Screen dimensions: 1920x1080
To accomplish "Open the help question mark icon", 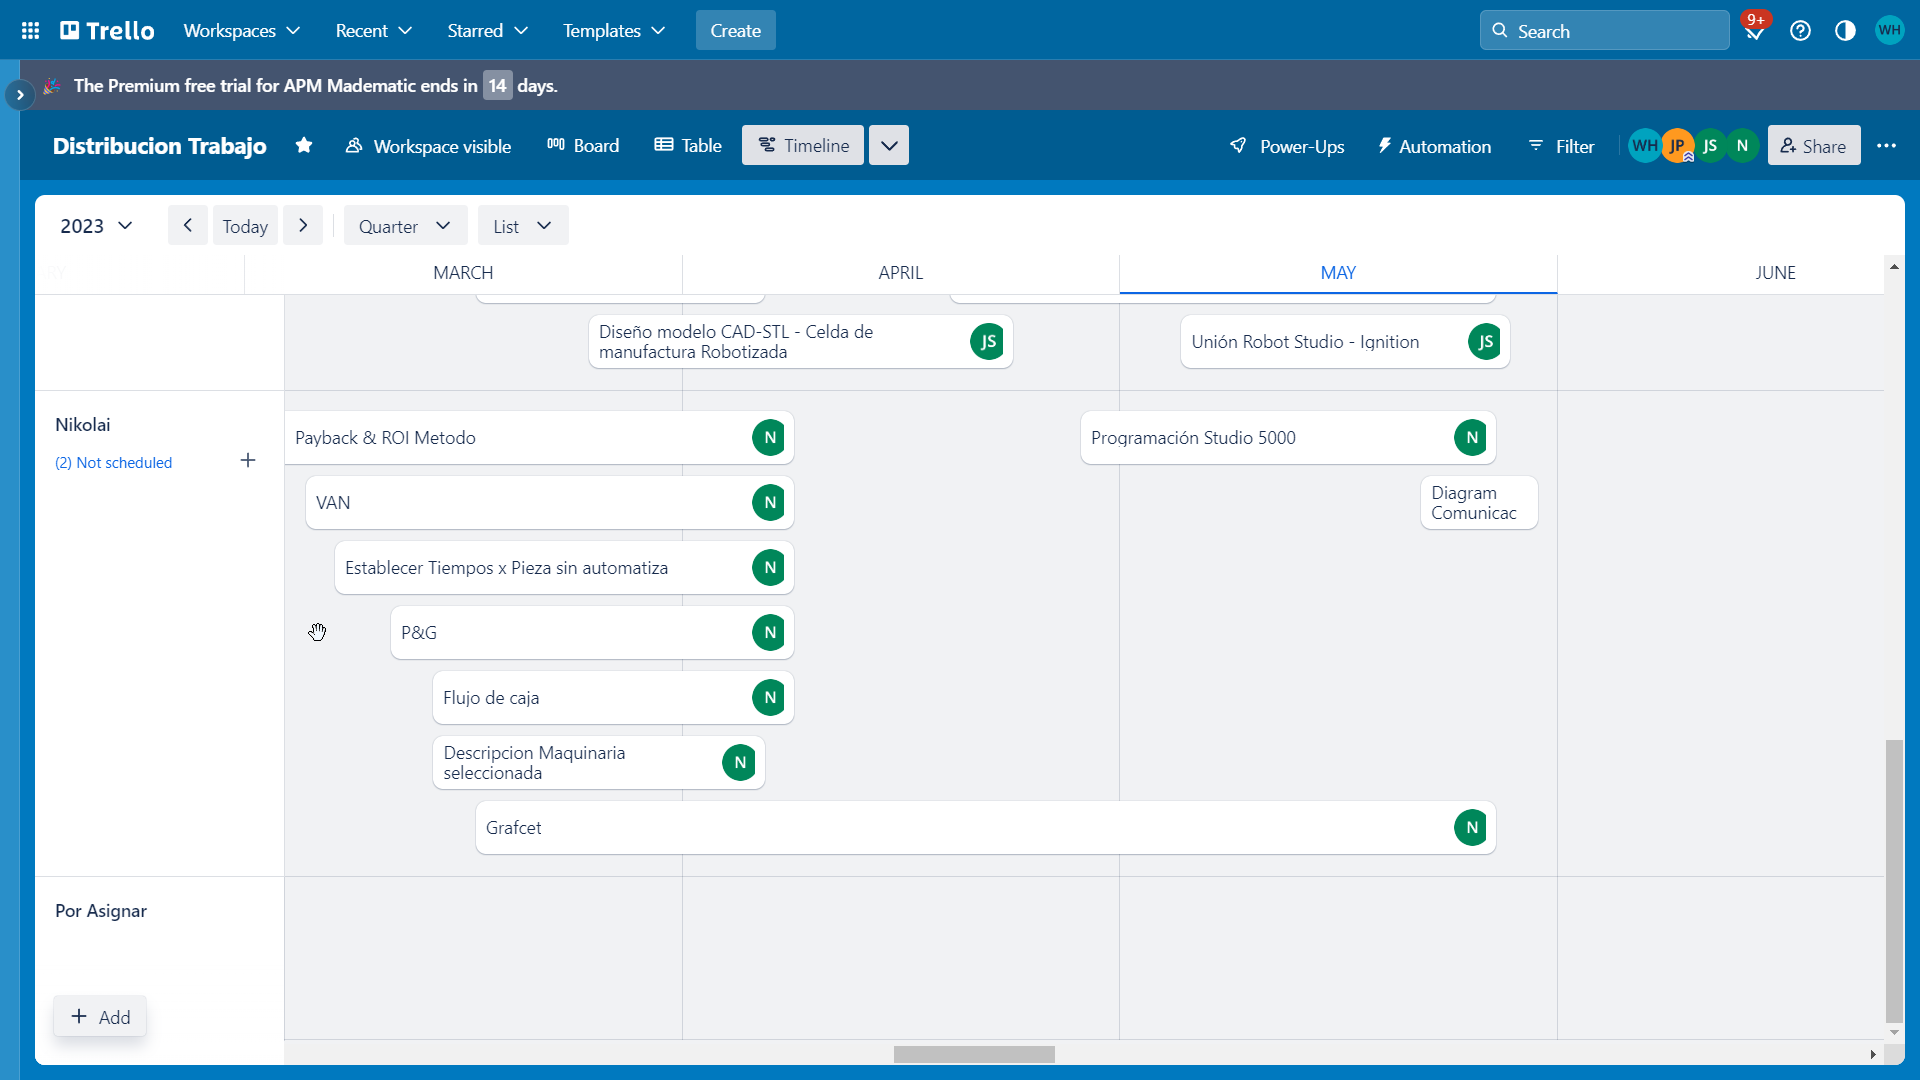I will click(1800, 31).
